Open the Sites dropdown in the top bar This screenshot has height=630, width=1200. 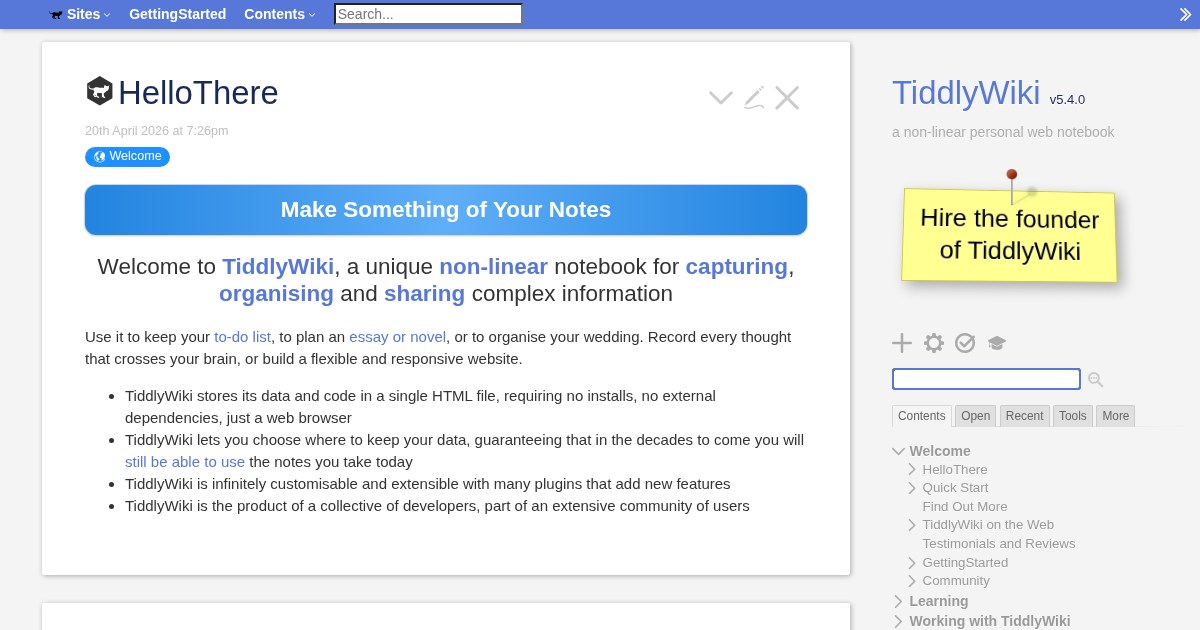pos(80,14)
